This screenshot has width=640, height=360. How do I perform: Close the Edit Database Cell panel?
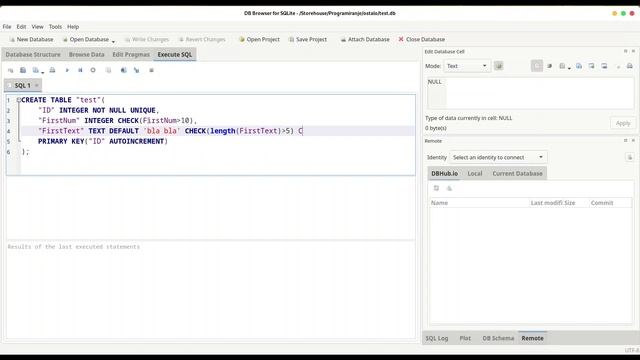633,51
